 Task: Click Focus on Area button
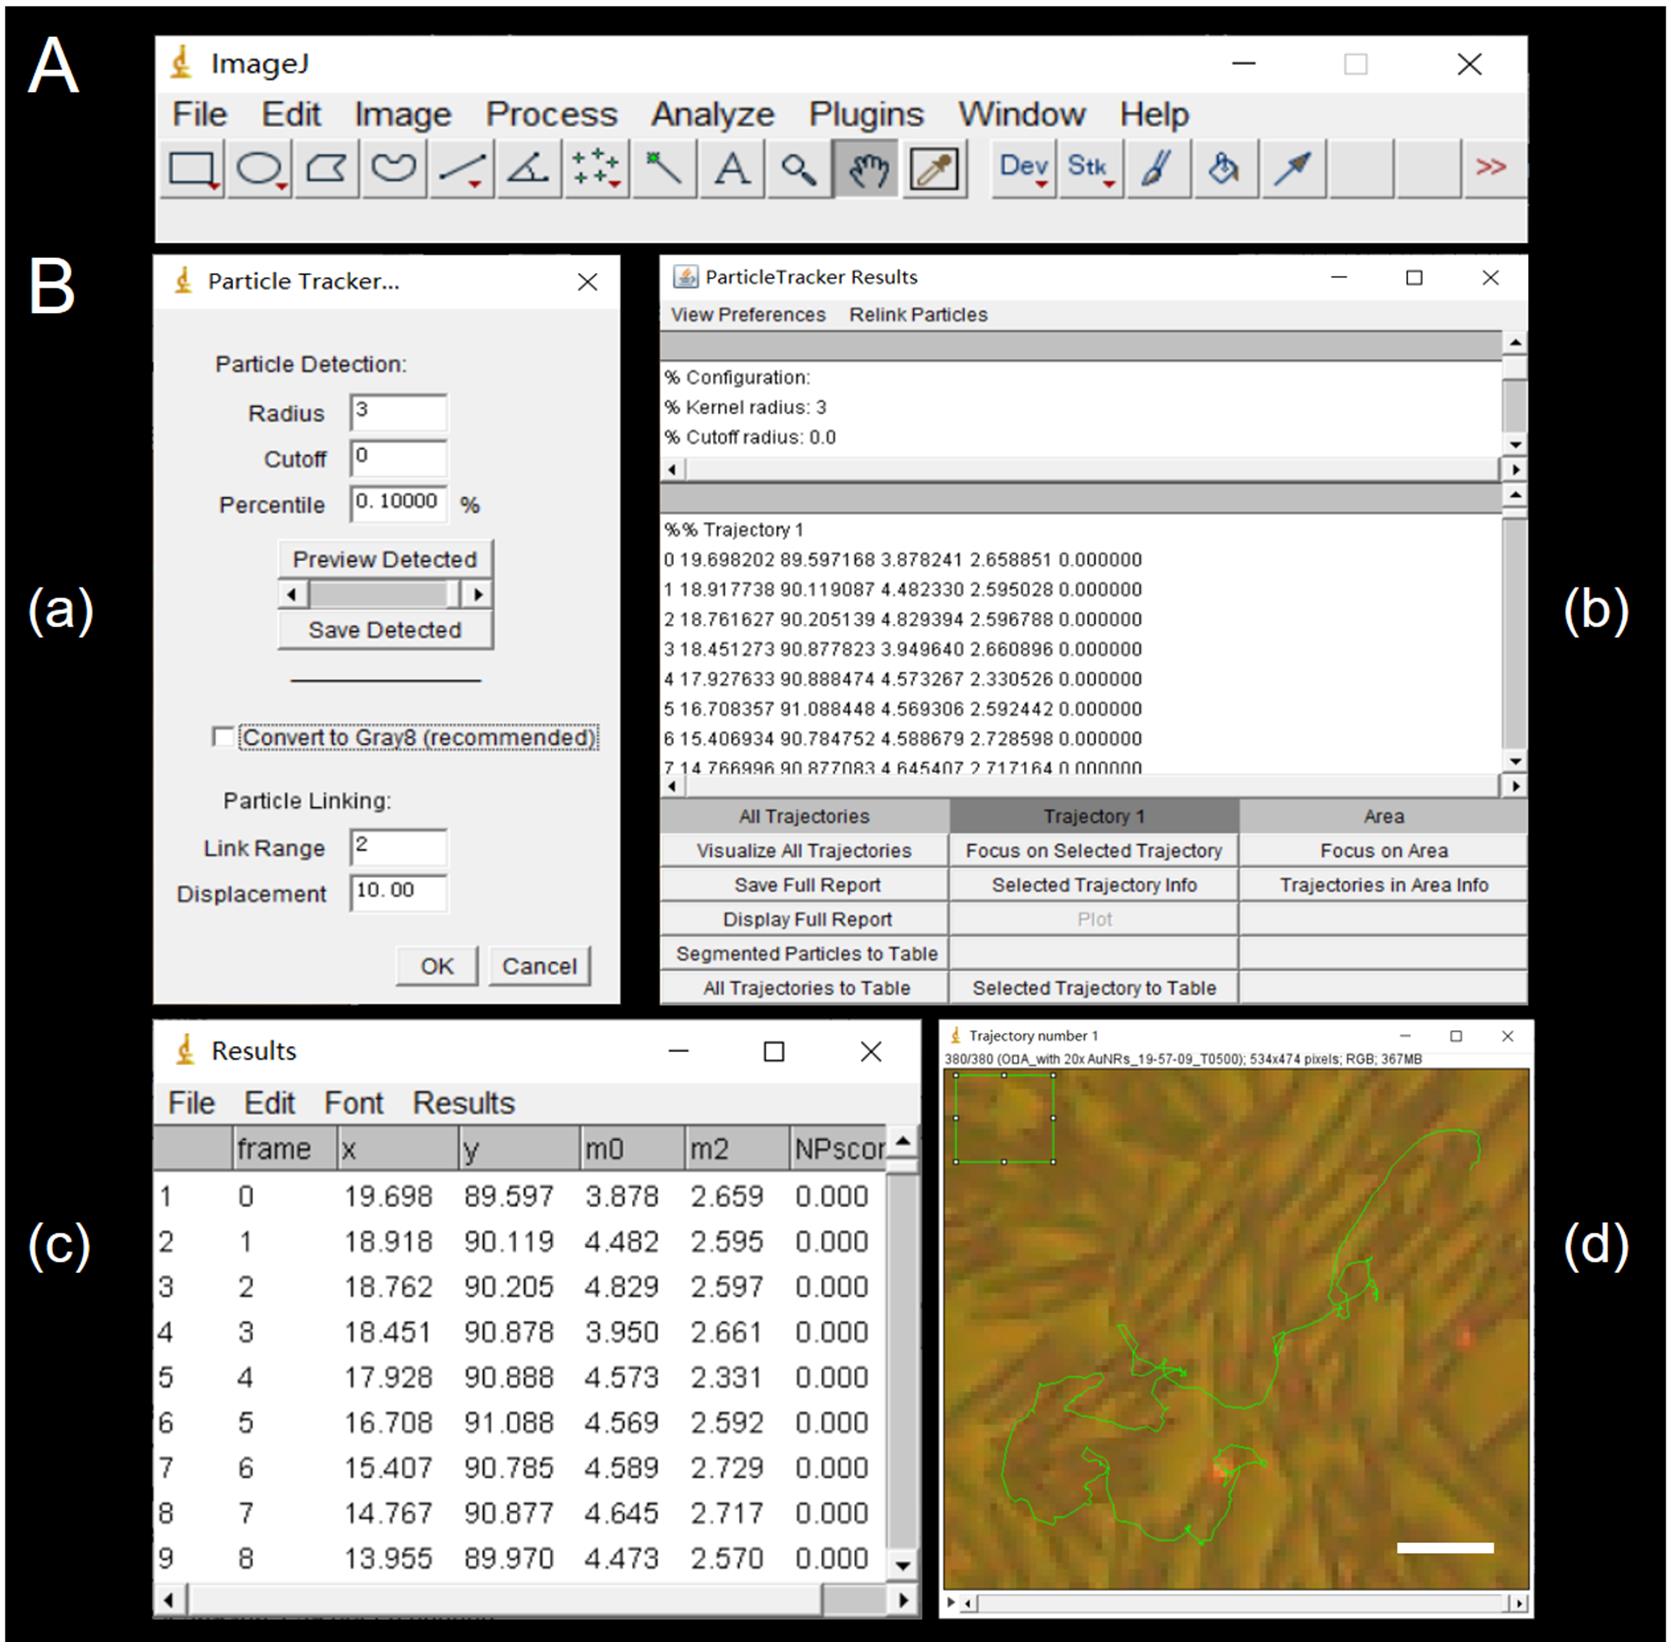(1384, 851)
